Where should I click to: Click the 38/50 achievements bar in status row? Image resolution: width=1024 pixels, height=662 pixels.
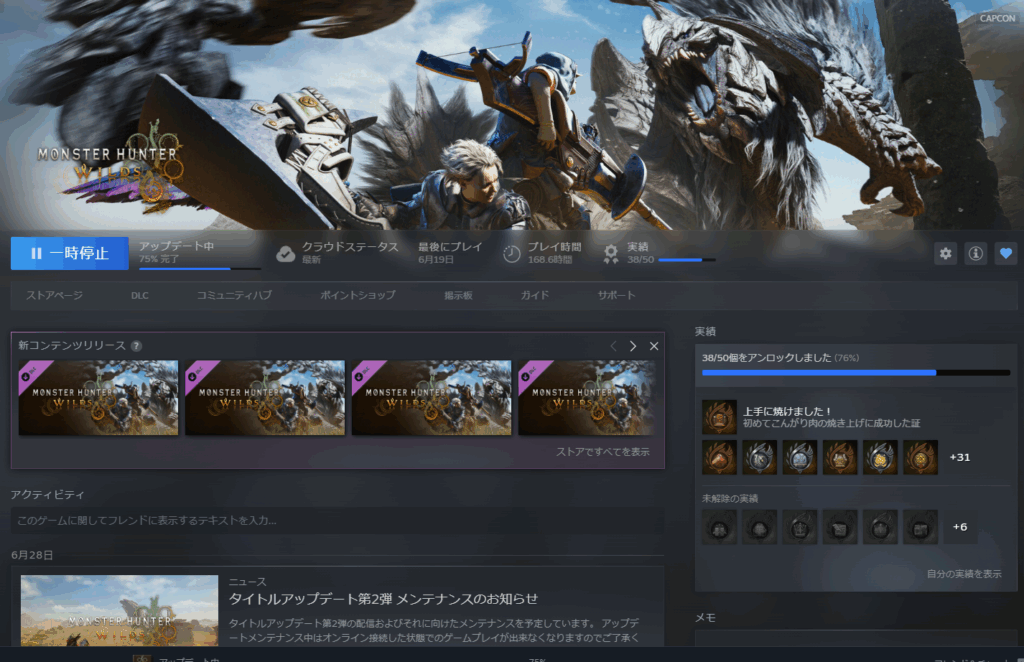(x=687, y=260)
